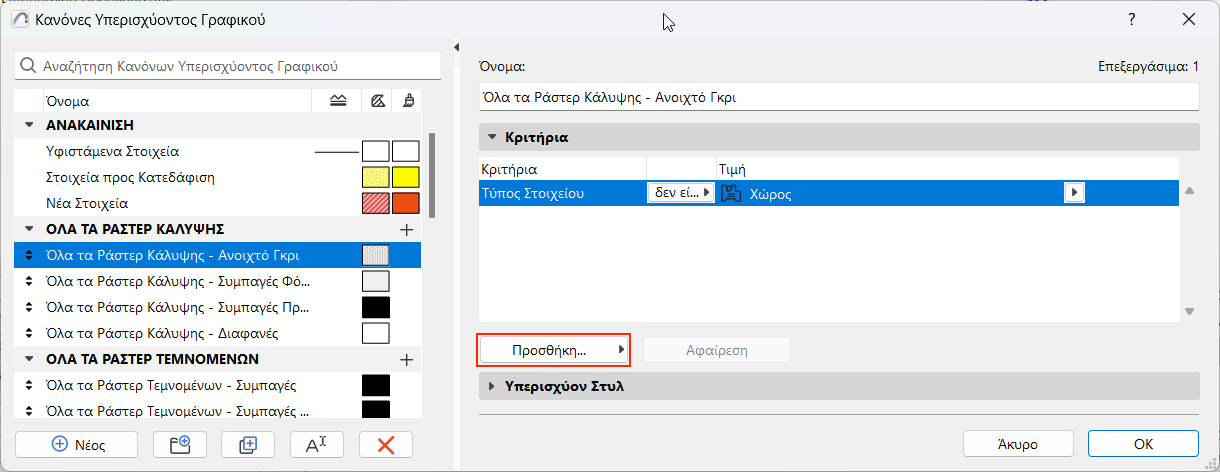The image size is (1220, 472).
Task: Click the Όνομα rule name text field
Action: [838, 98]
